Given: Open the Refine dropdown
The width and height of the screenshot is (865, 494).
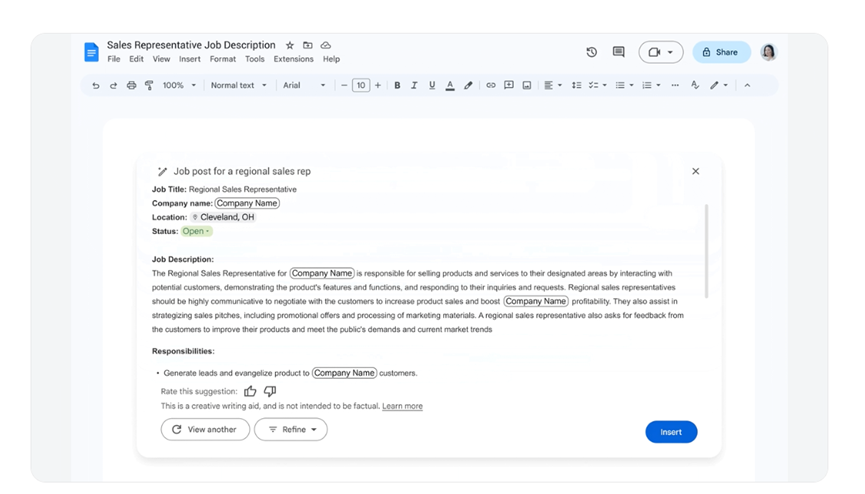Looking at the screenshot, I should pyautogui.click(x=291, y=429).
